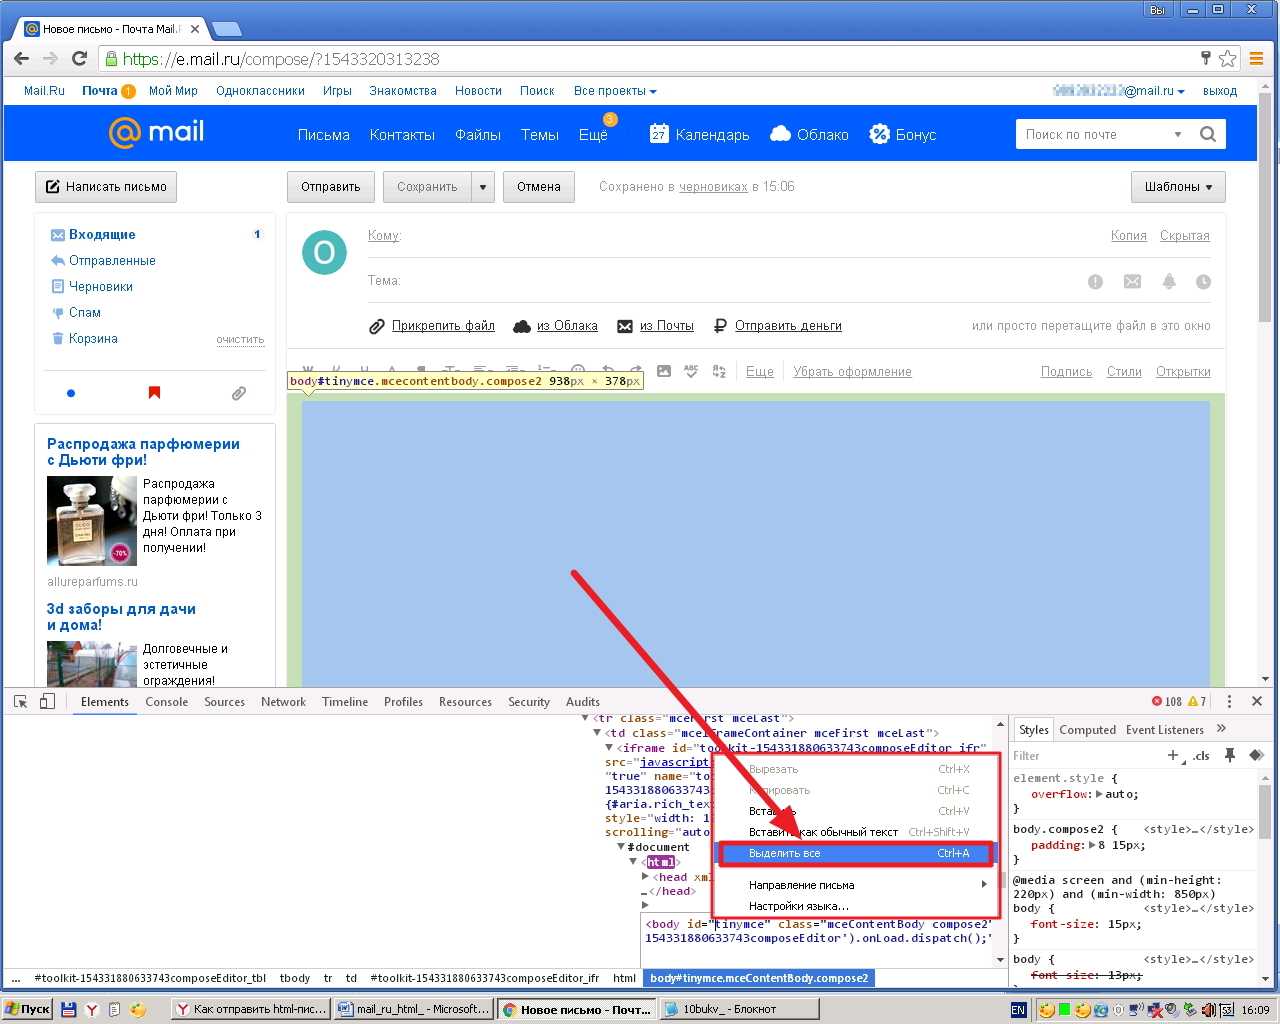Open the Все проекты dropdown menu

[614, 91]
